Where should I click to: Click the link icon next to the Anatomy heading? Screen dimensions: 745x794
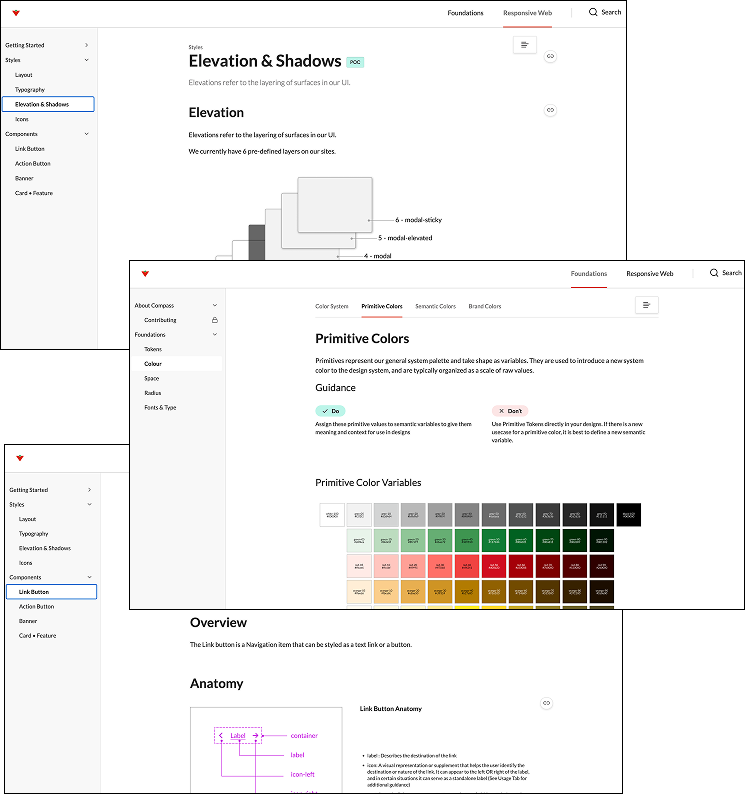coord(547,703)
